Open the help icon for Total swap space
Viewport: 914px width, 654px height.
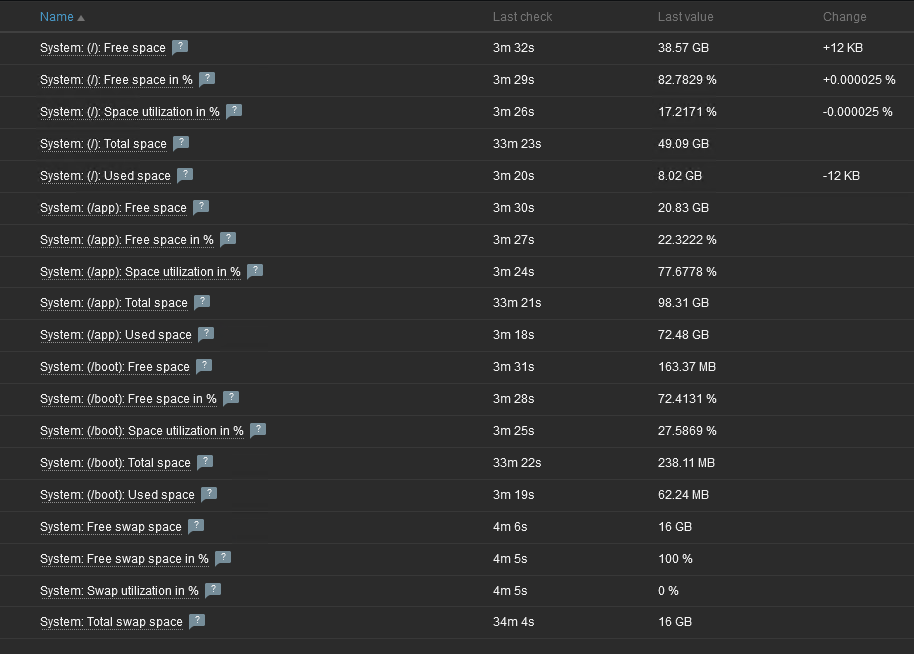197,621
